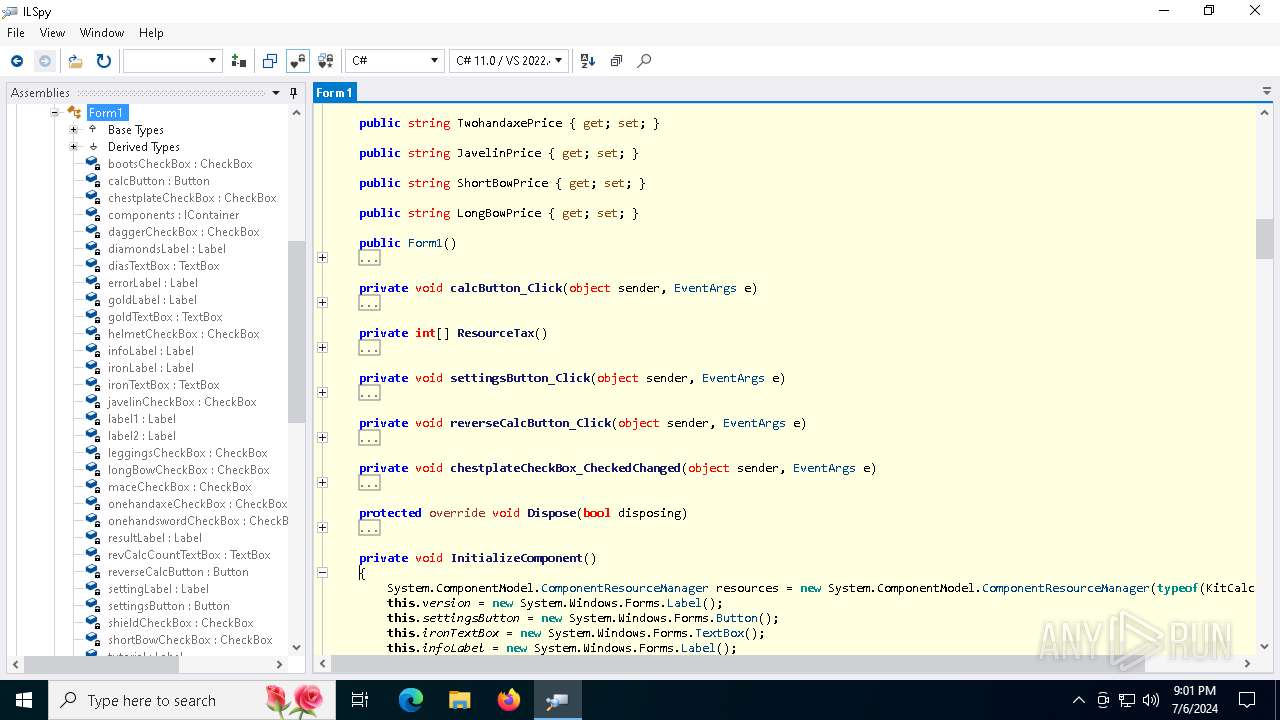The width and height of the screenshot is (1280, 720).
Task: Open the Help menu
Action: pyautogui.click(x=151, y=33)
